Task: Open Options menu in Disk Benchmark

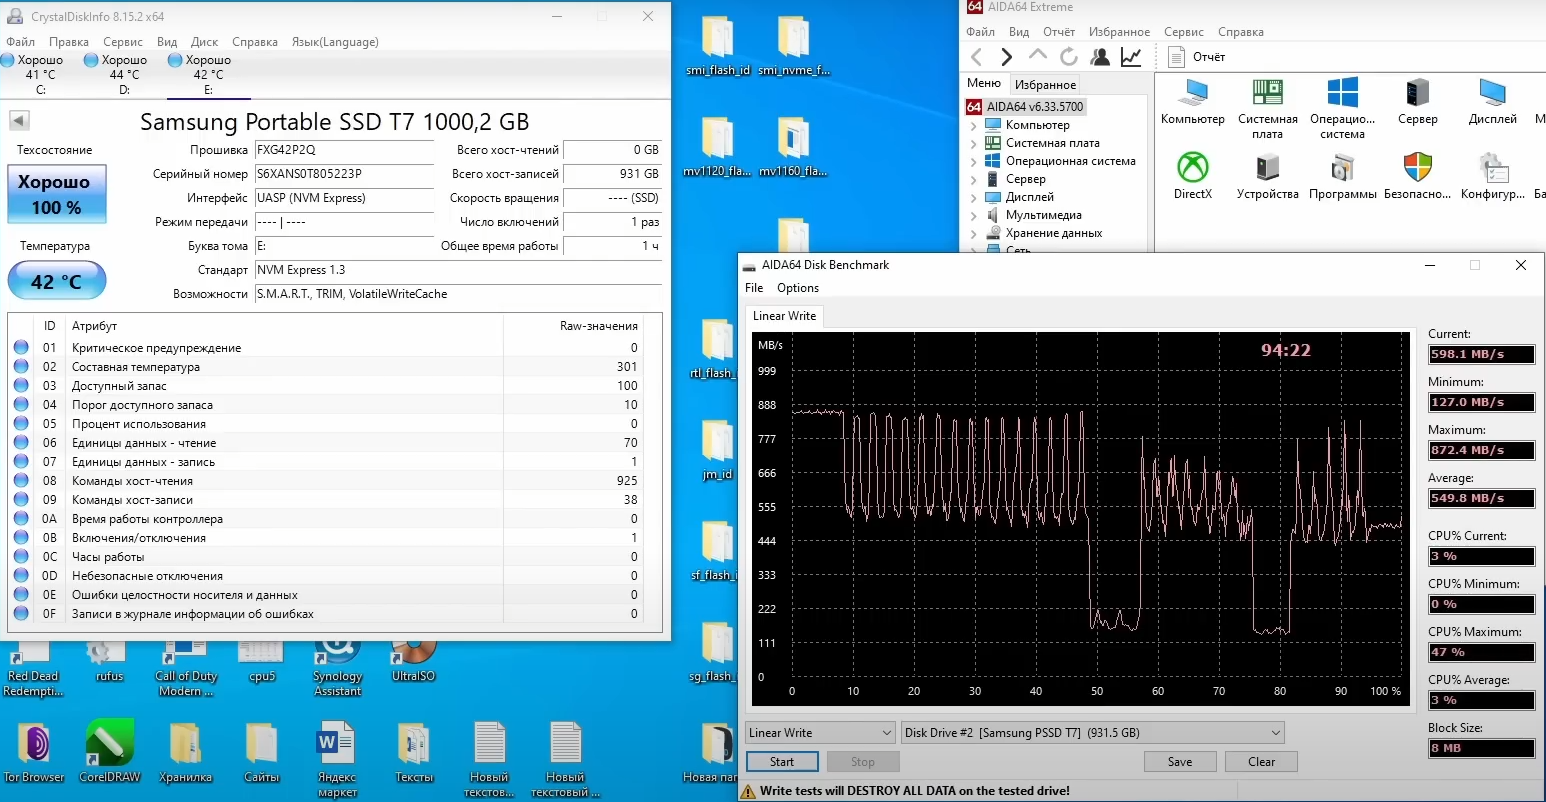Action: 798,288
